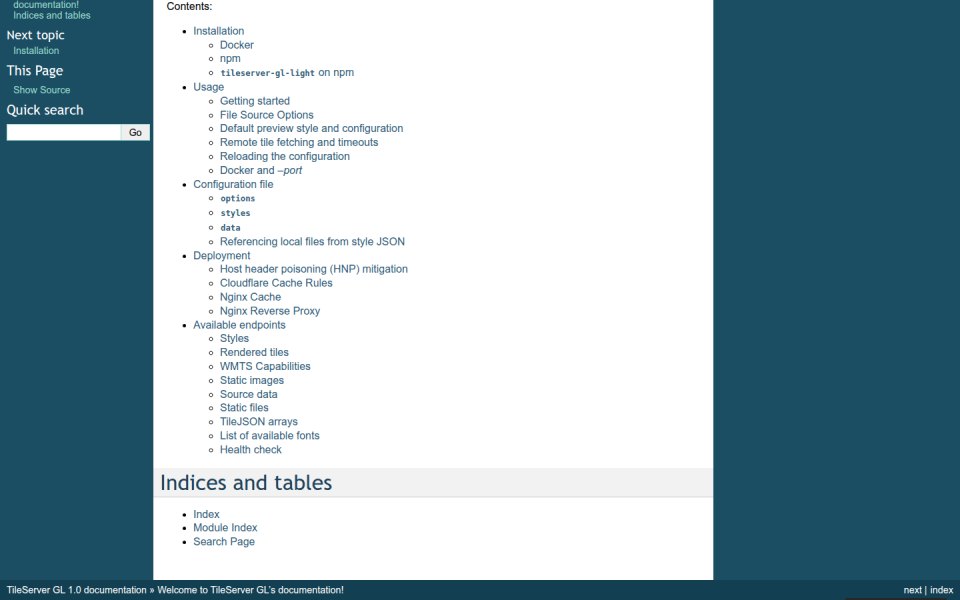Click the Go search button
The height and width of the screenshot is (600, 960).
pos(135,132)
